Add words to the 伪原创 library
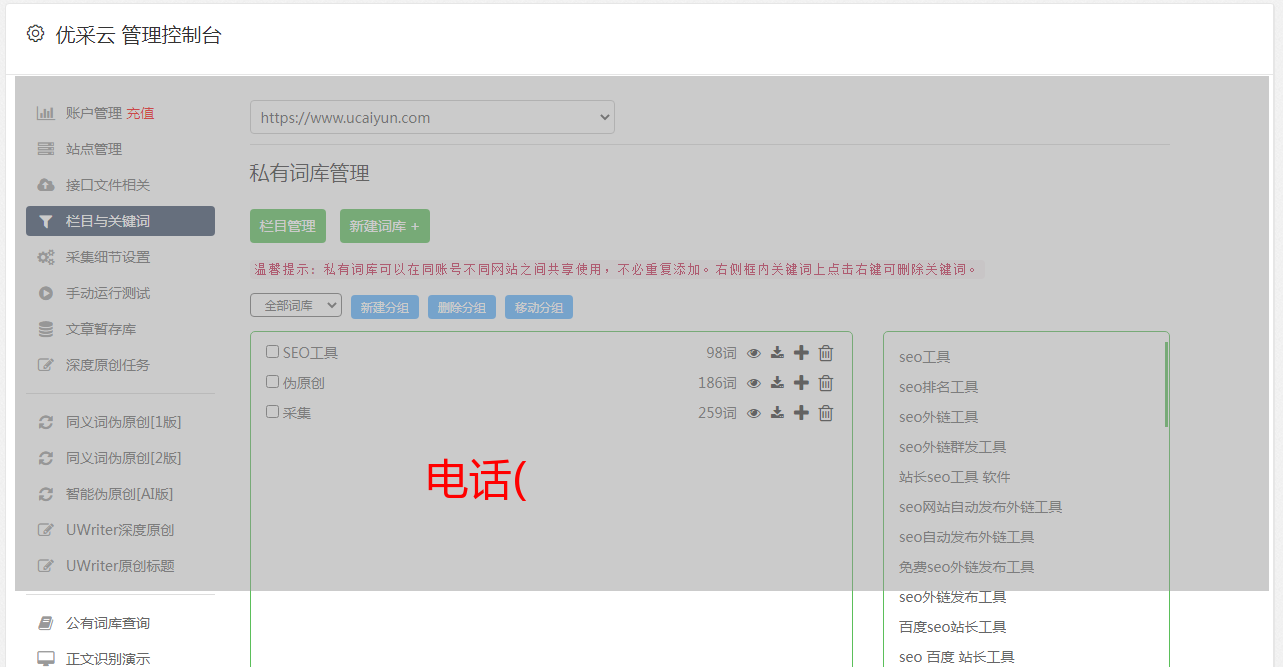The height and width of the screenshot is (667, 1283). point(801,383)
